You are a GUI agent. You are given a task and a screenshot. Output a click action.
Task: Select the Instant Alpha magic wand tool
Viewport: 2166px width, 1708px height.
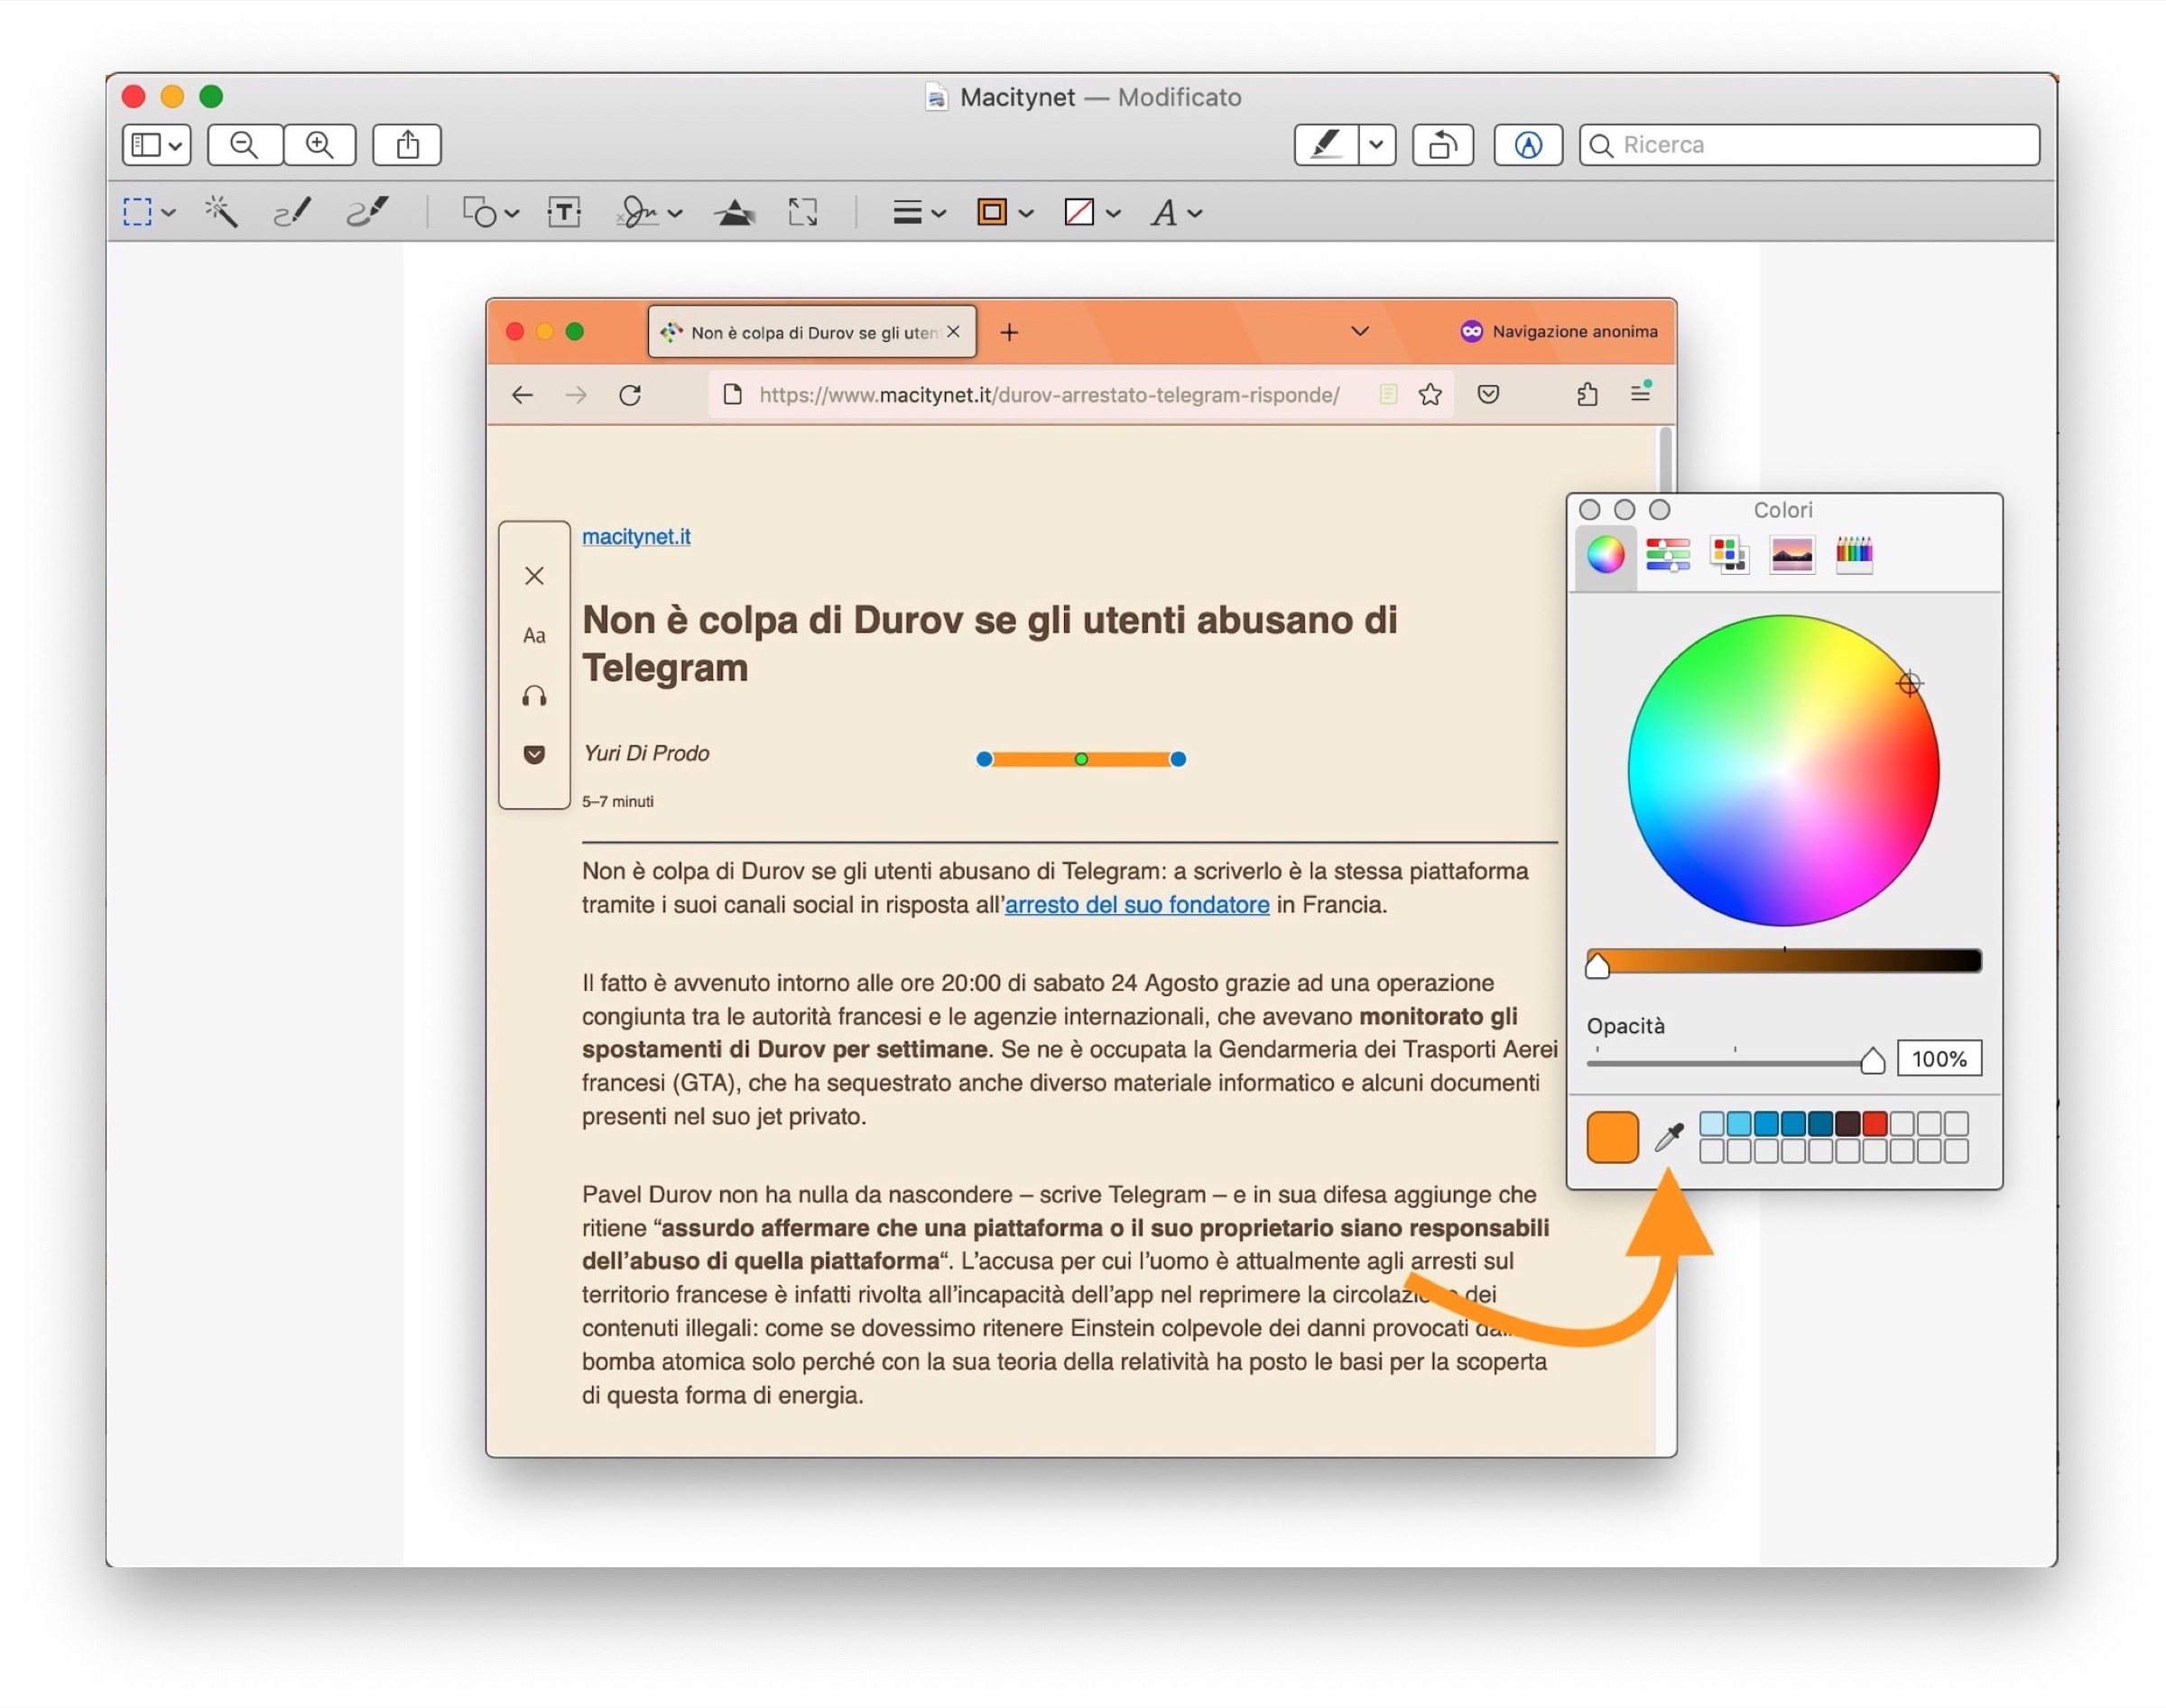click(x=220, y=212)
